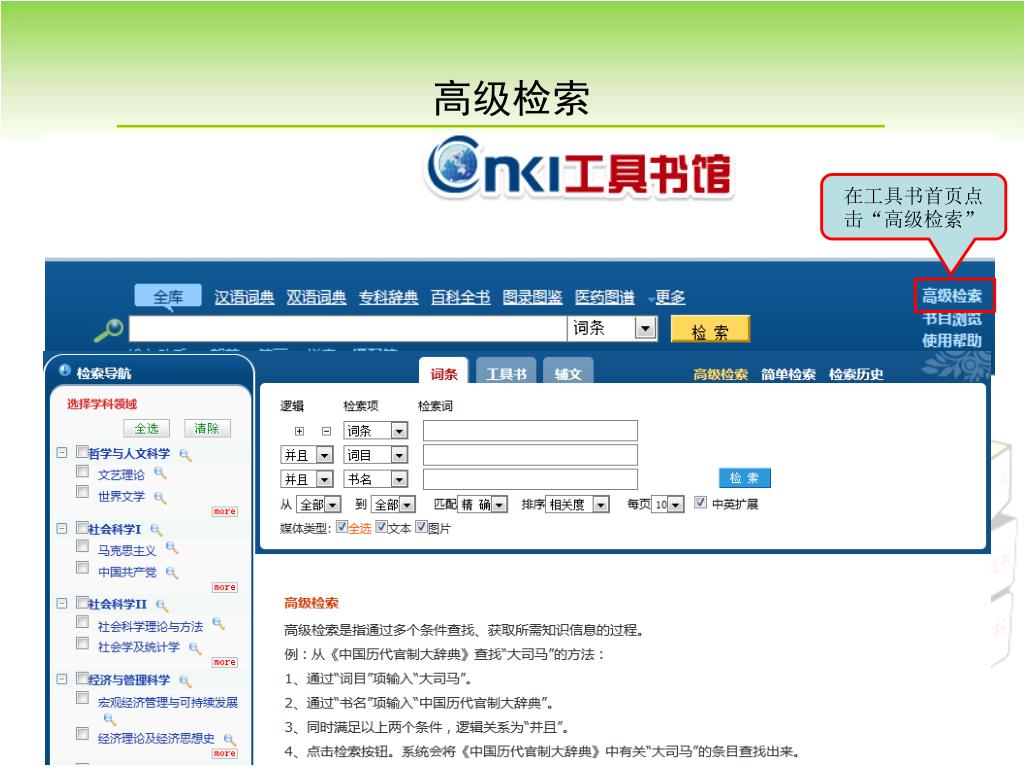Toggle the 文本 media type checkbox
The width and height of the screenshot is (1024, 768).
381,527
